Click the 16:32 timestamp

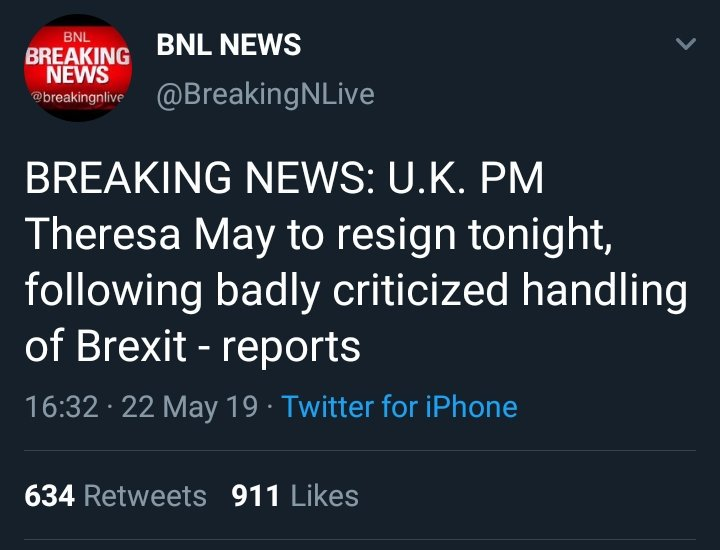pos(61,407)
